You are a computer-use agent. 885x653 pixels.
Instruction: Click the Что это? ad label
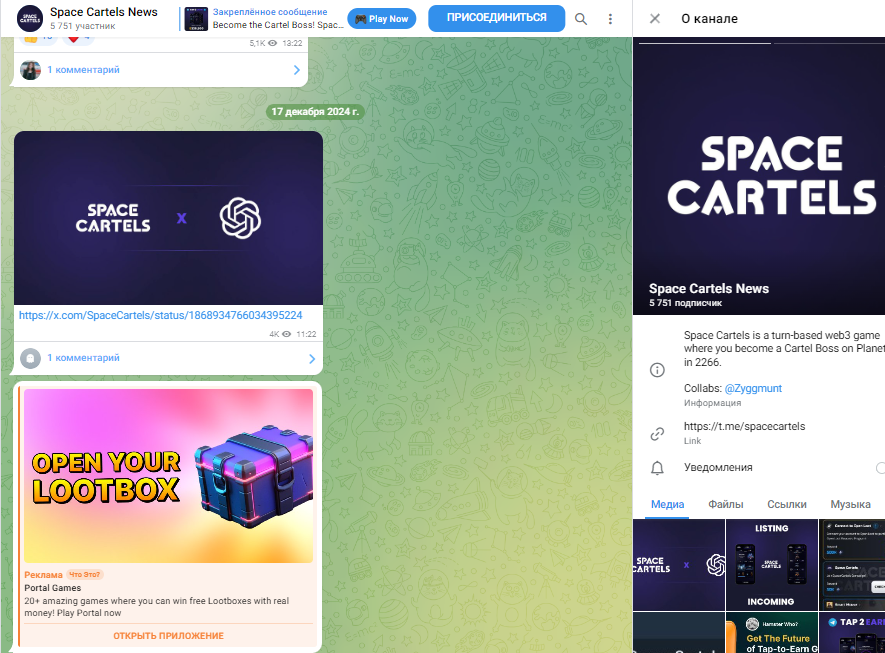[85, 575]
